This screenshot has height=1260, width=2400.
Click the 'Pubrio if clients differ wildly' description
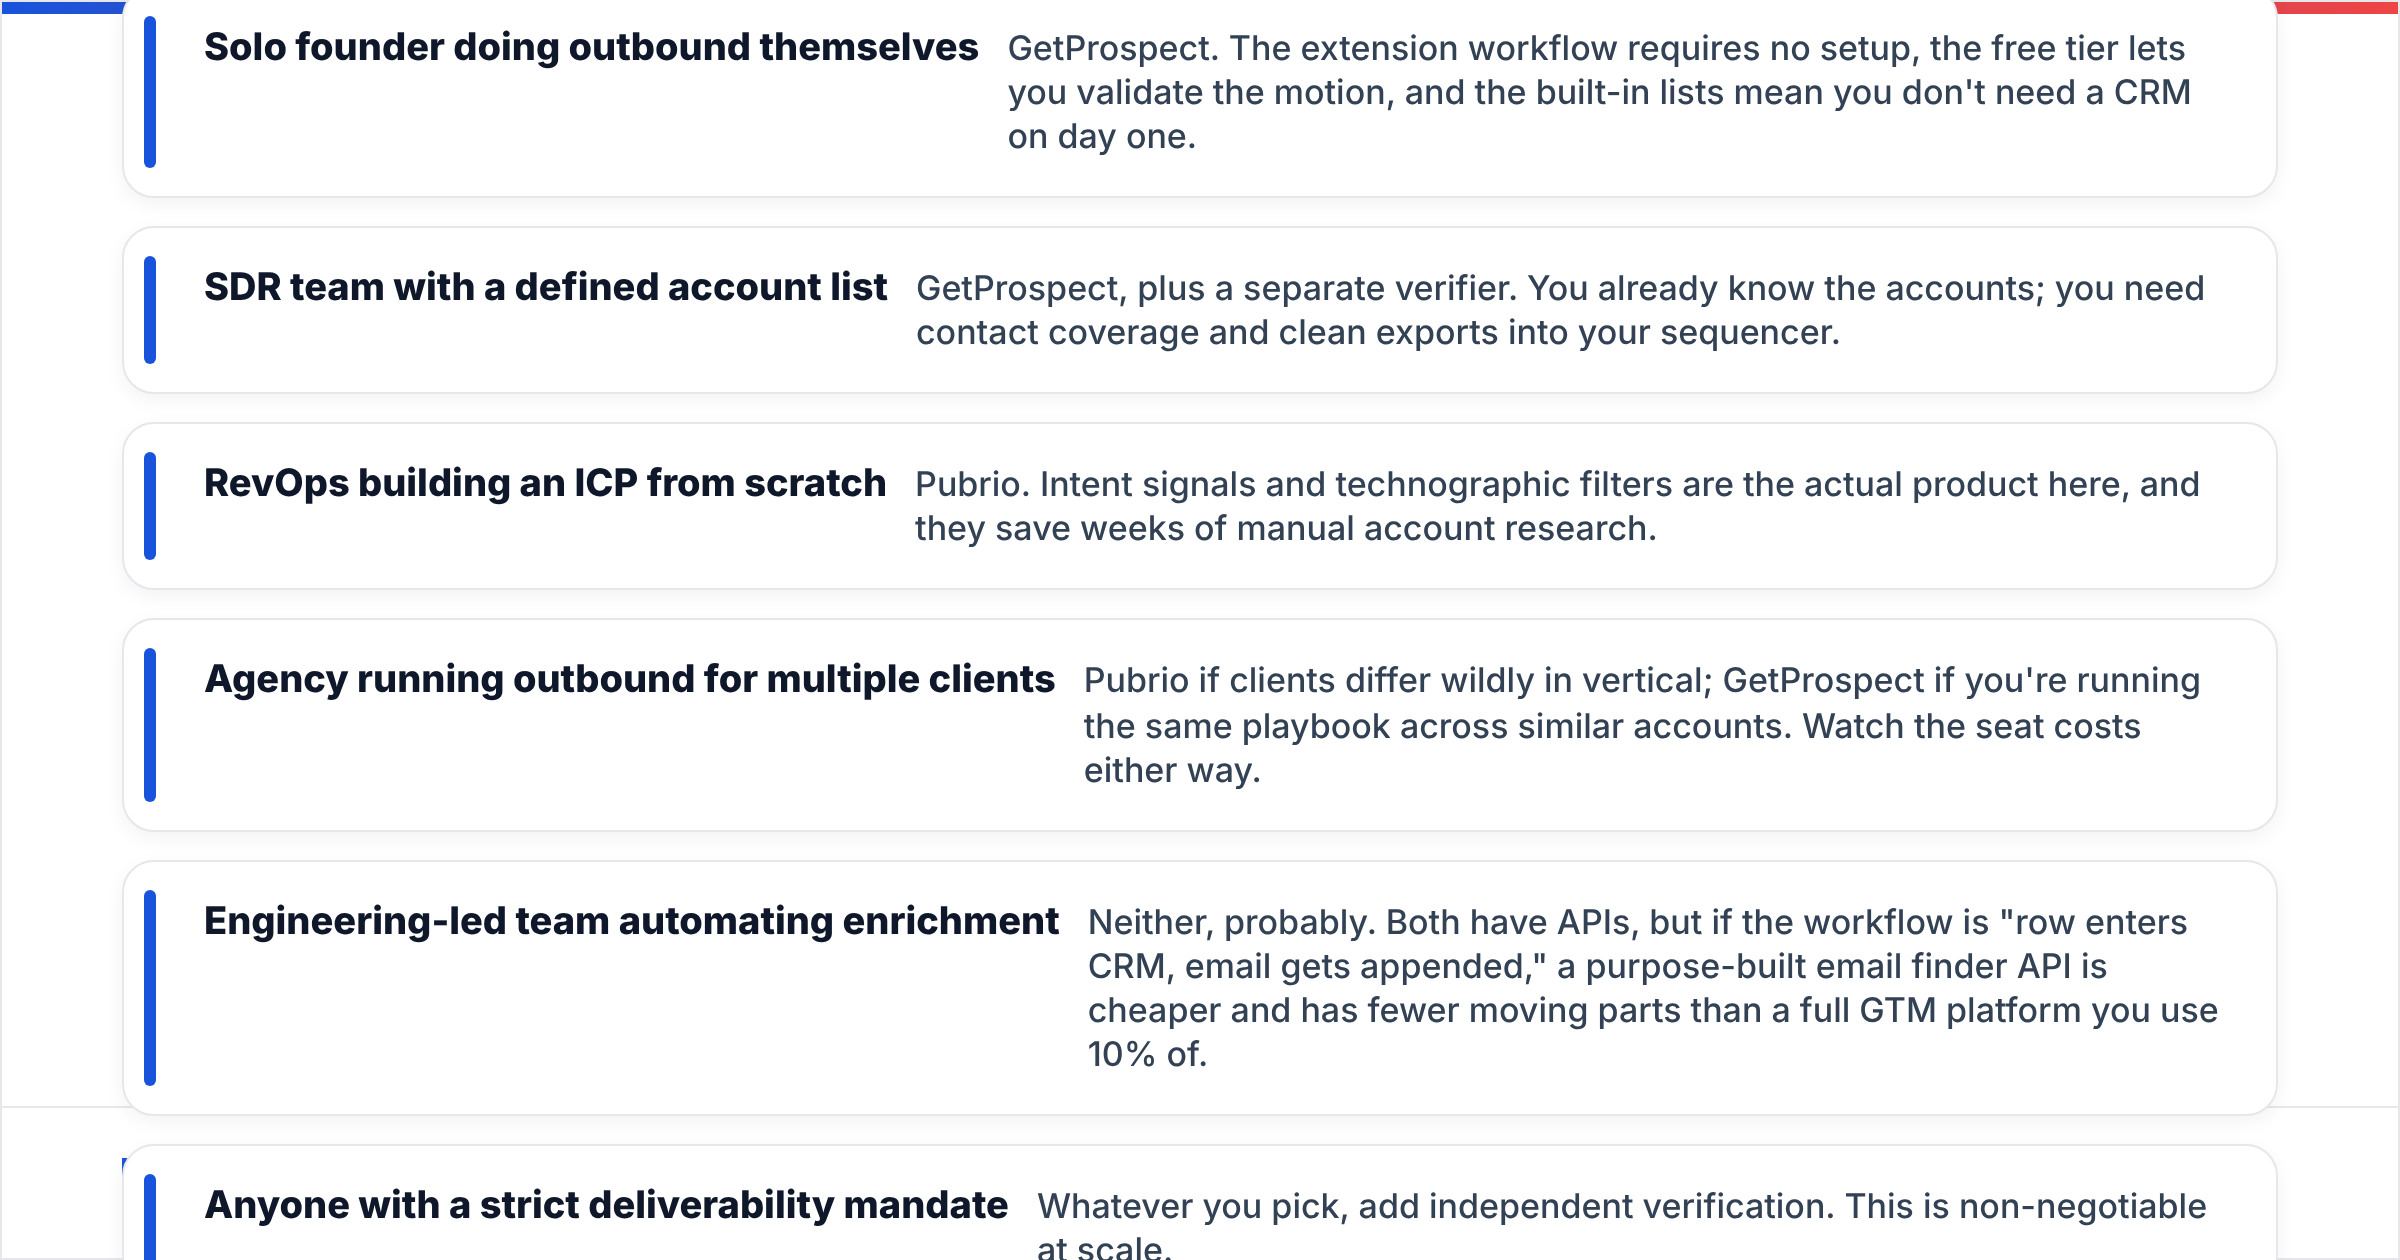pos(1642,725)
